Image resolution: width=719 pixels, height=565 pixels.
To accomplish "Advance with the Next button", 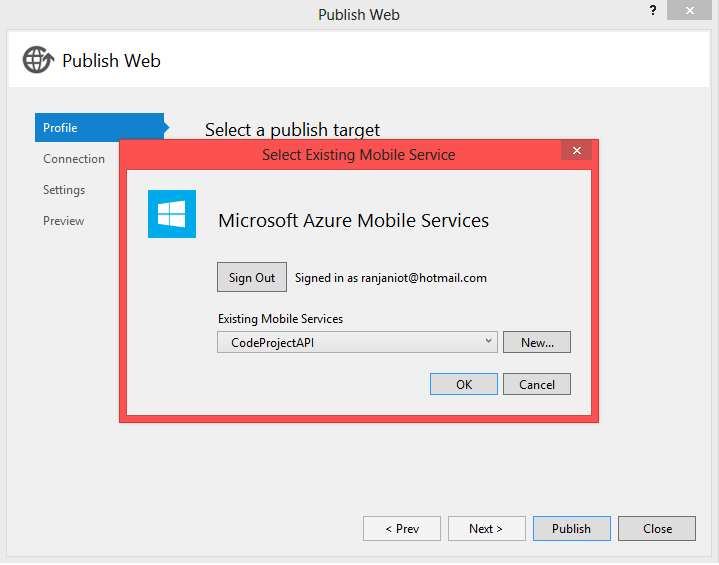I will [487, 529].
